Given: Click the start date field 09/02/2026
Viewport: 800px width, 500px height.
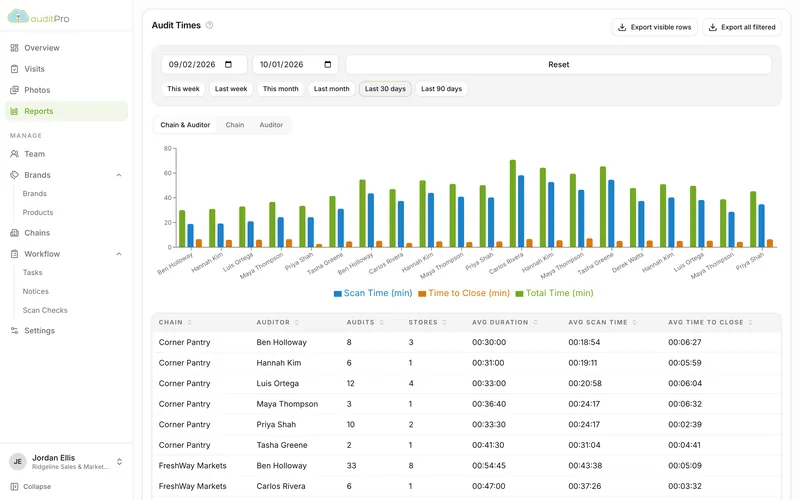Looking at the screenshot, I should point(204,64).
